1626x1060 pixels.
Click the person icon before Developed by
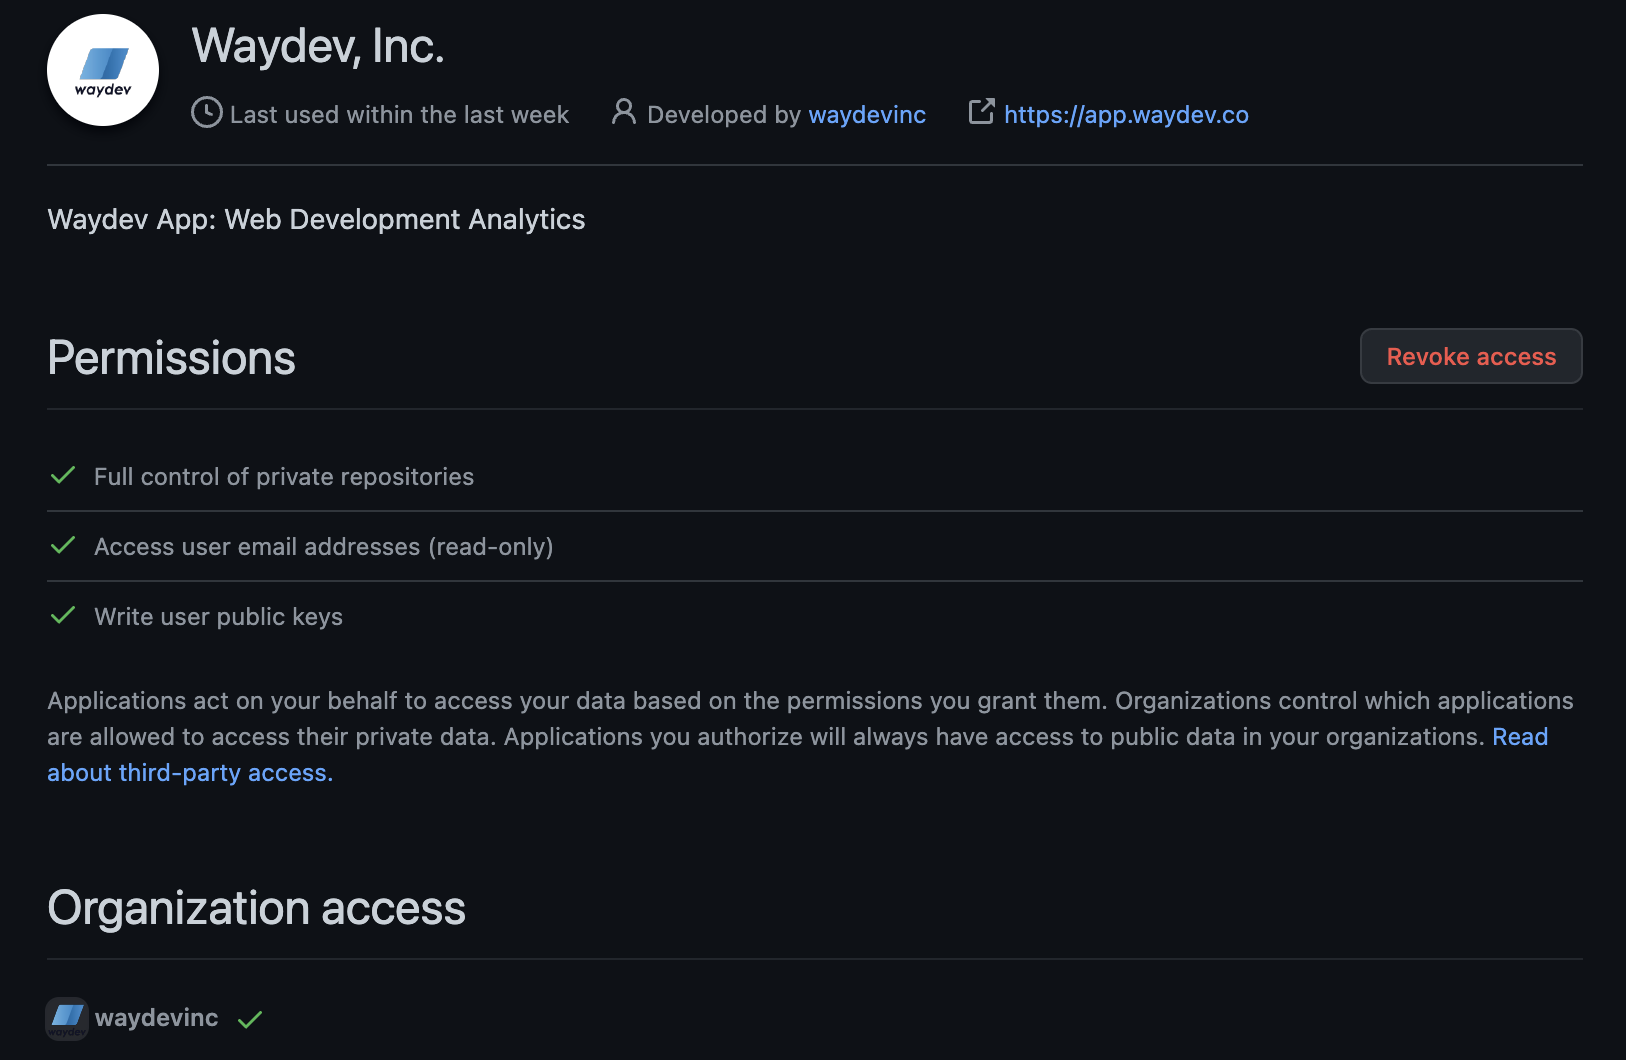tap(623, 112)
